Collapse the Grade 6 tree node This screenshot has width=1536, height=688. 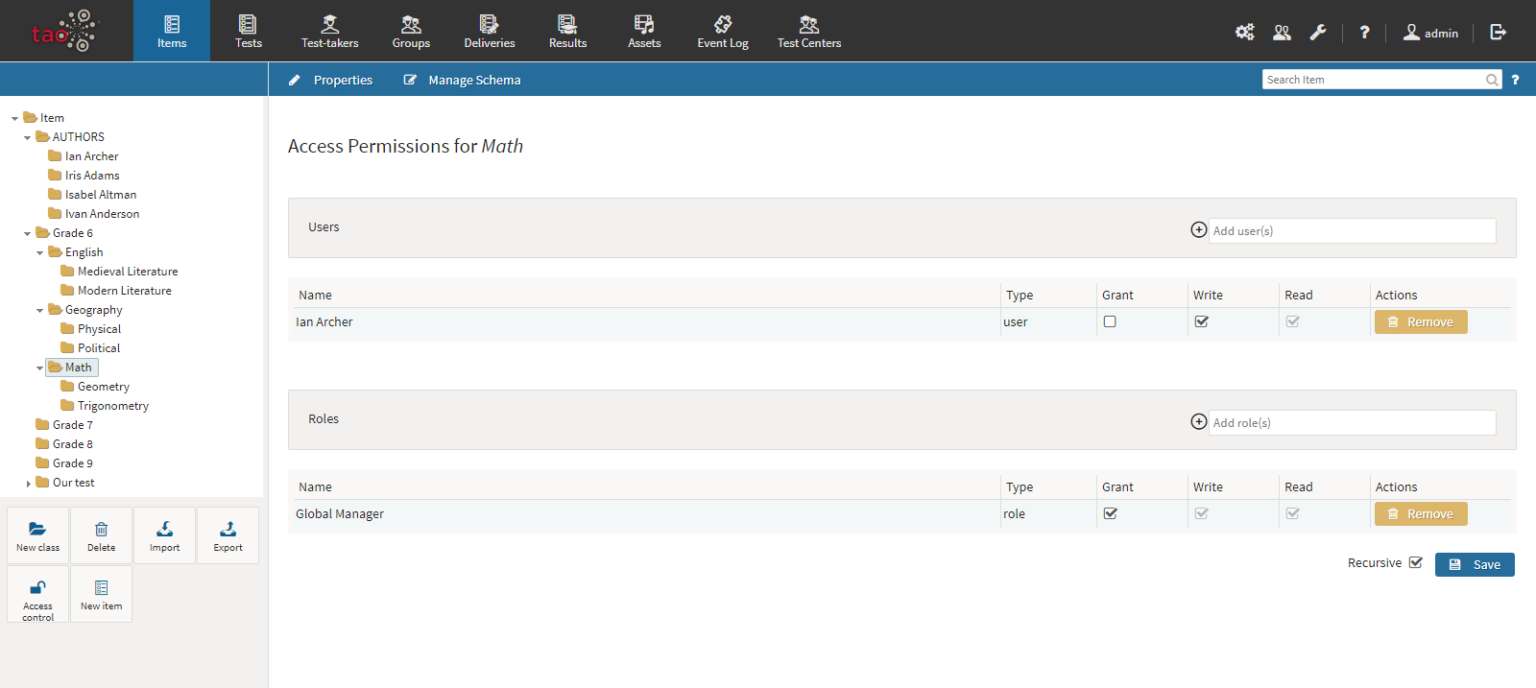coord(28,233)
